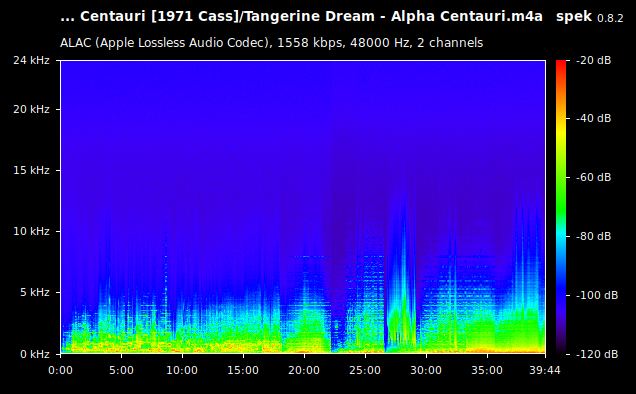Click the "0.8.2" version number
Image resolution: width=636 pixels, height=394 pixels.
click(x=610, y=18)
